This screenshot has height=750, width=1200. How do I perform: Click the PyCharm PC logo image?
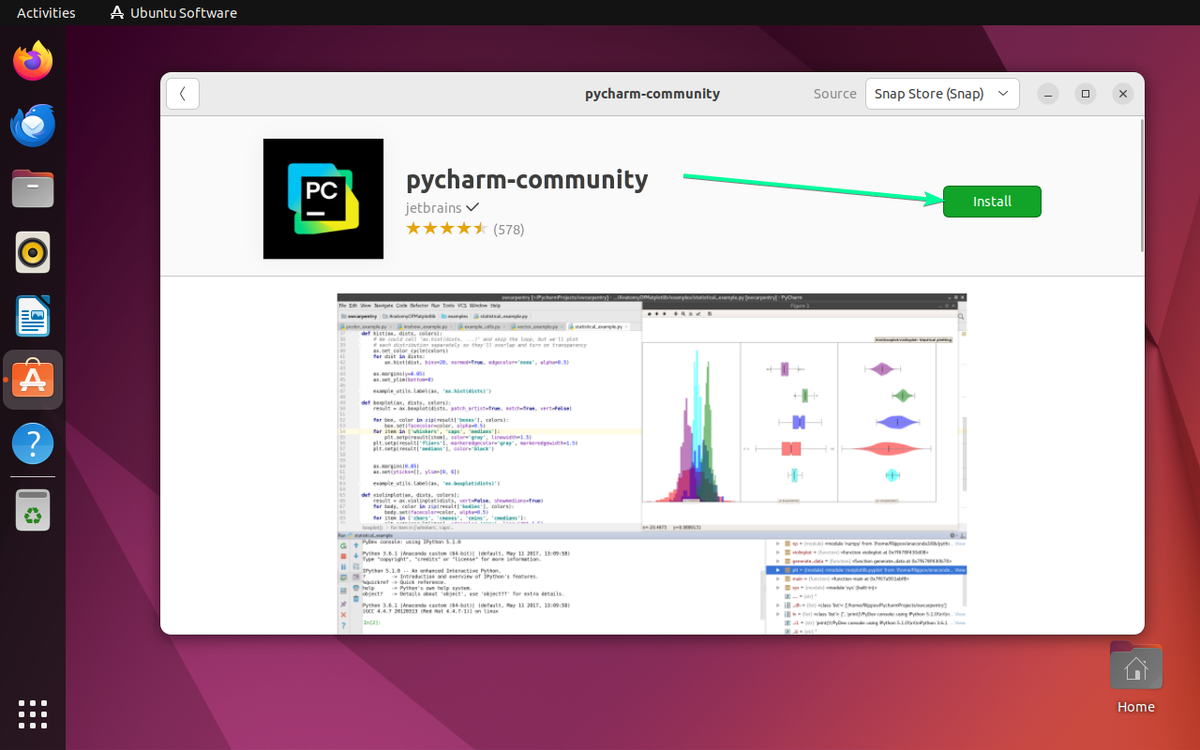[x=322, y=198]
